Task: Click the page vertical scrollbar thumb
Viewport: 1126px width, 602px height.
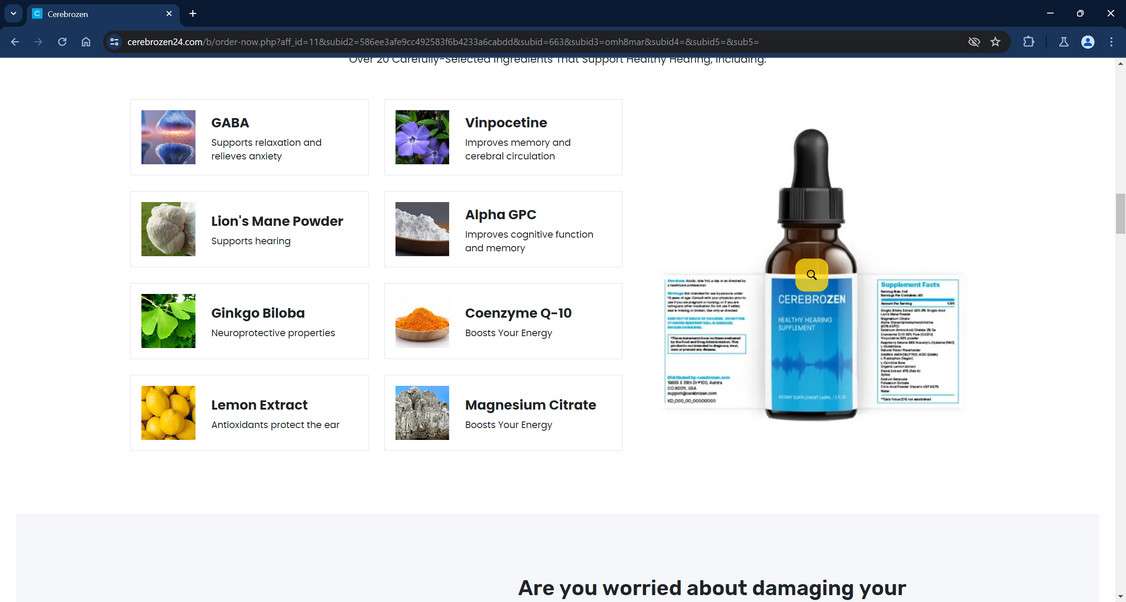Action: click(x=1120, y=213)
